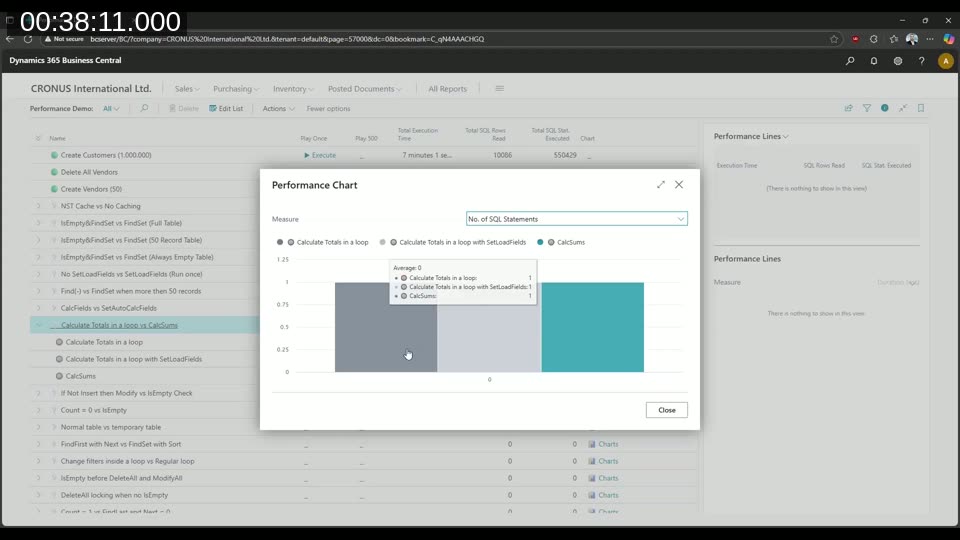The image size is (960, 540).
Task: Click the Help question mark icon
Action: (x=921, y=61)
